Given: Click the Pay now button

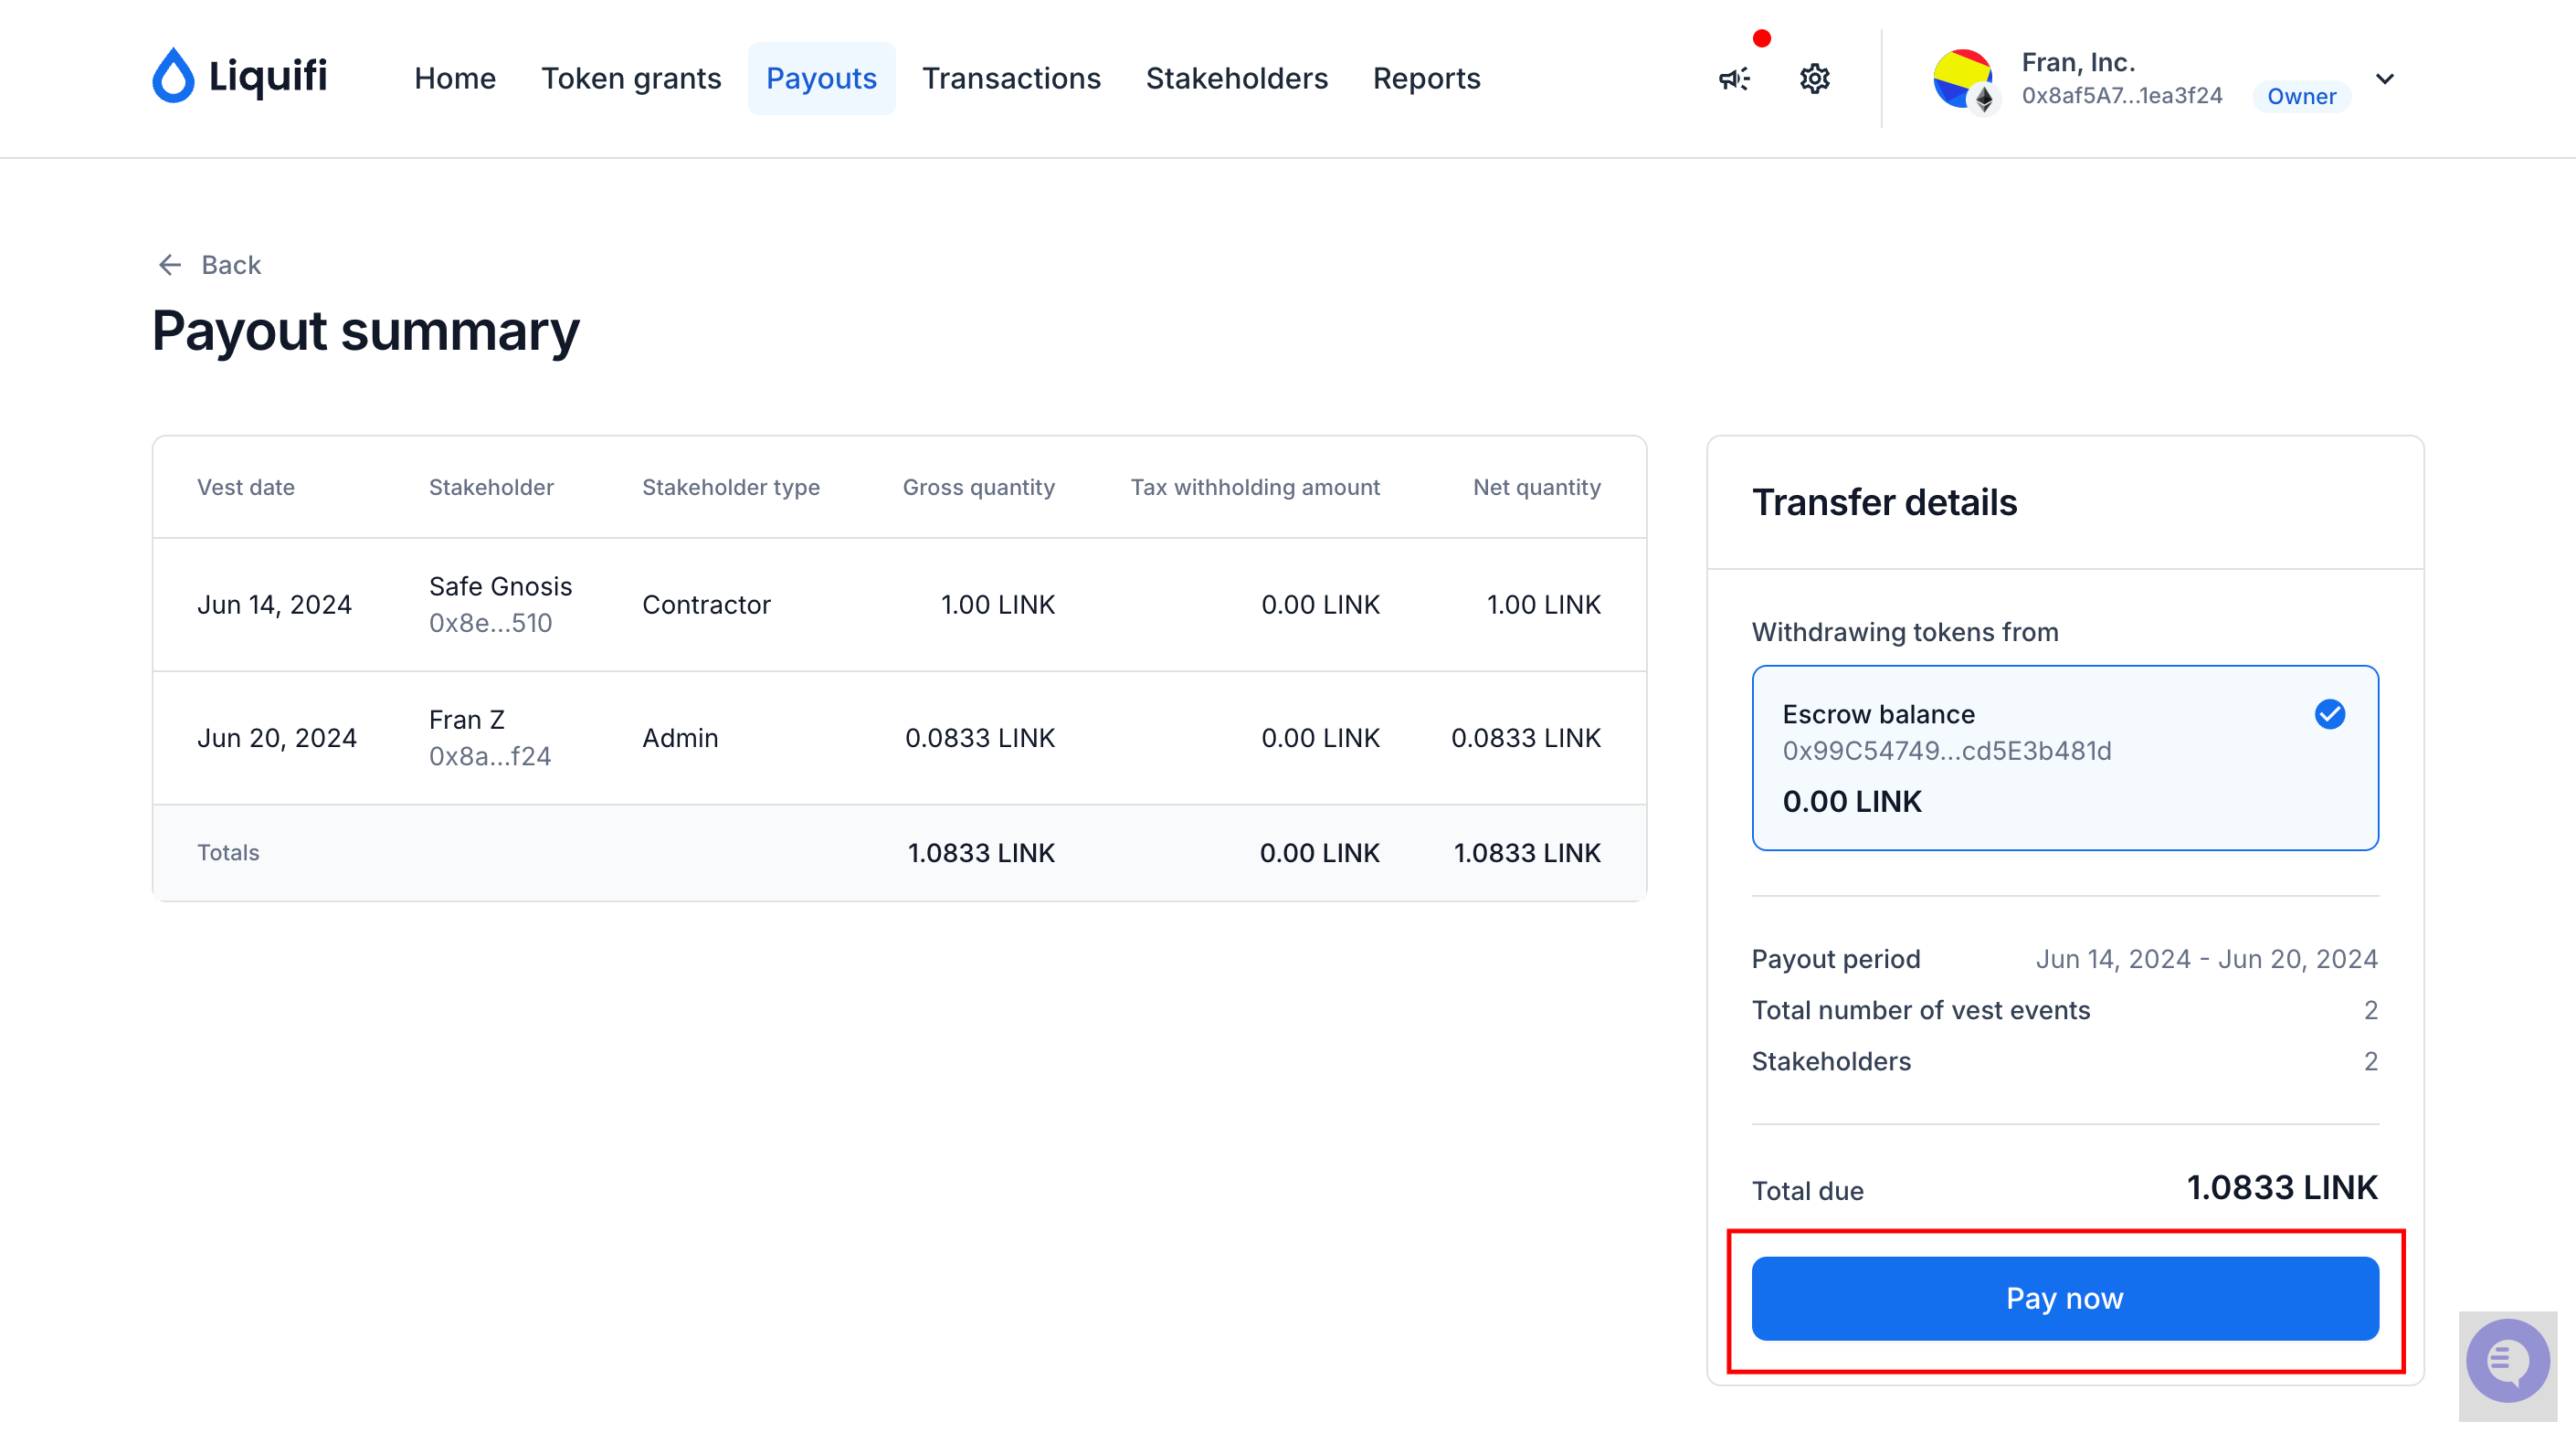Looking at the screenshot, I should click(2065, 1298).
